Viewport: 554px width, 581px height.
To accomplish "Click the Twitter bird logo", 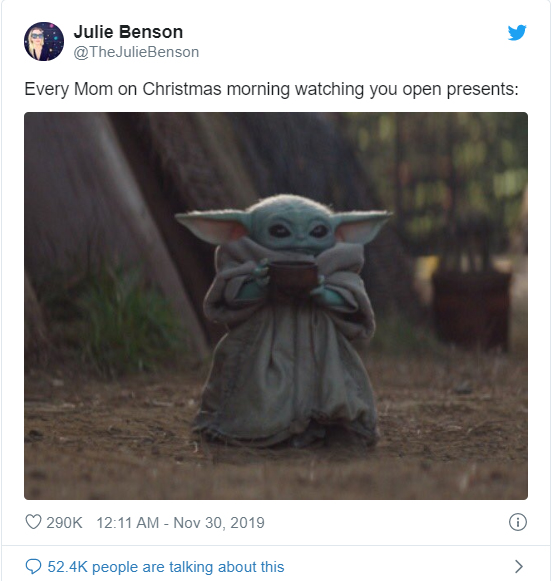I will pos(517,33).
